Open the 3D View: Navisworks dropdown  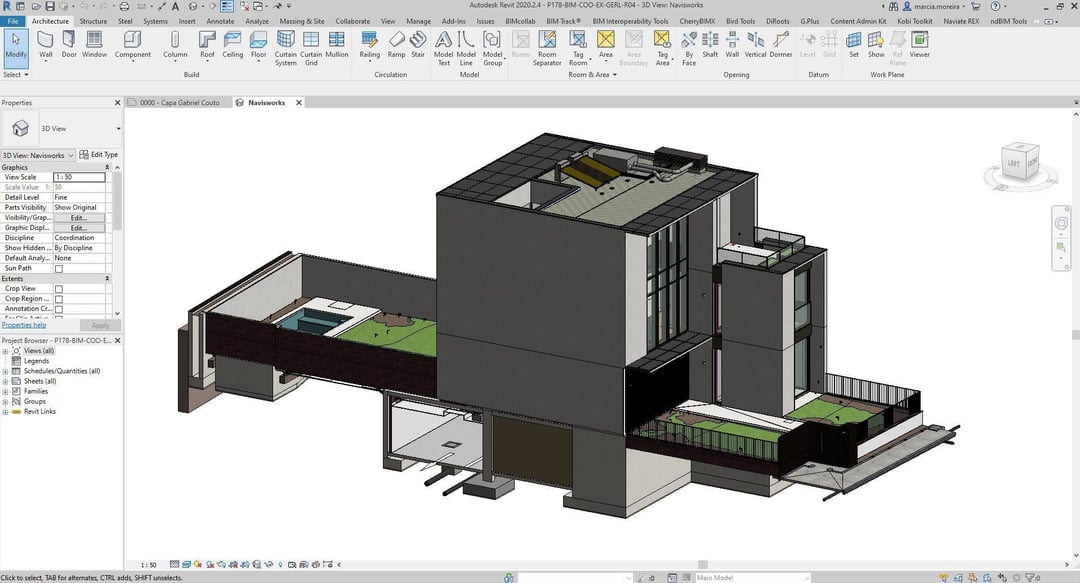coord(38,155)
